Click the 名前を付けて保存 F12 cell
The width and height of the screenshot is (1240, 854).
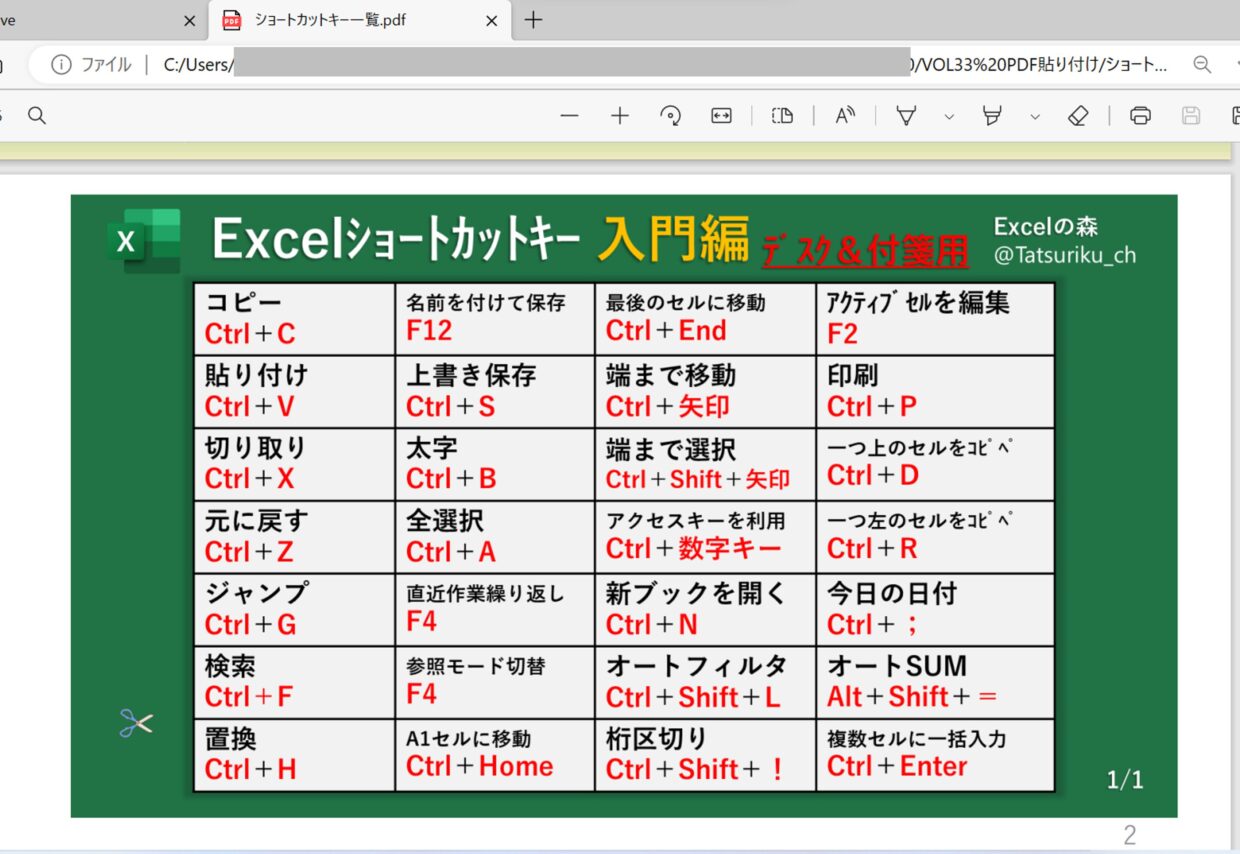[495, 319]
